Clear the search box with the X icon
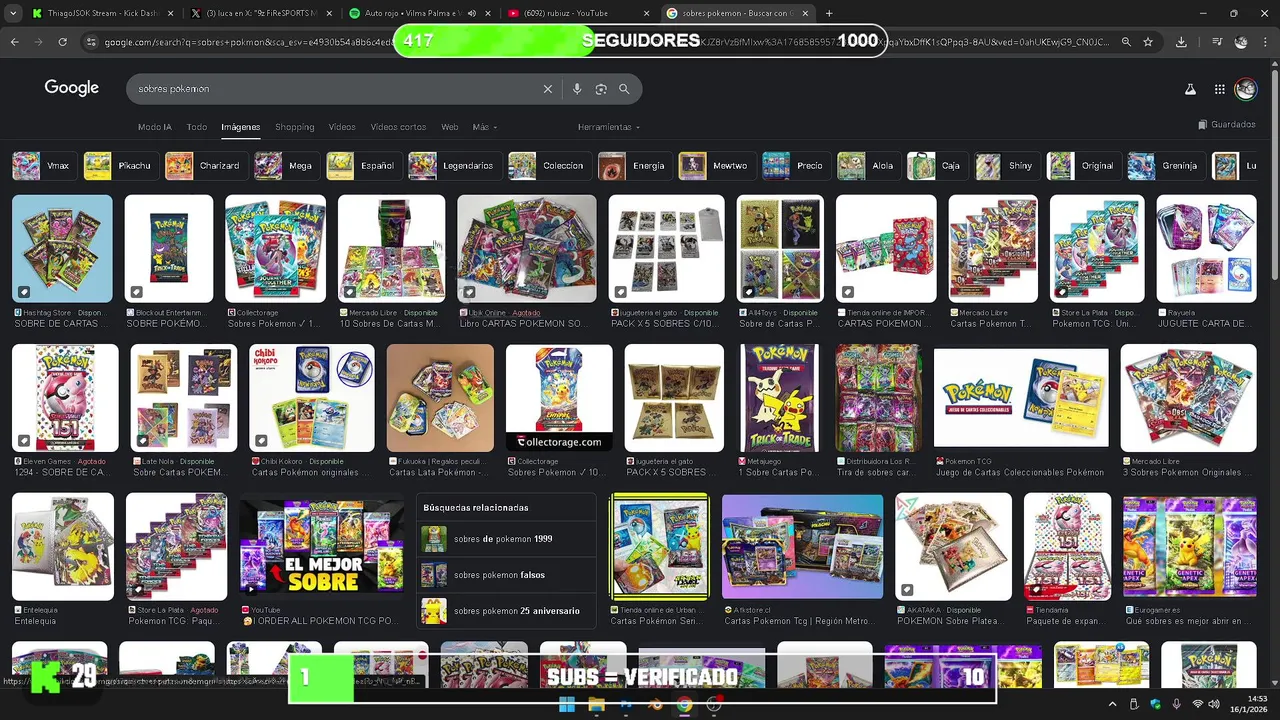Viewport: 1280px width, 720px height. [x=548, y=89]
